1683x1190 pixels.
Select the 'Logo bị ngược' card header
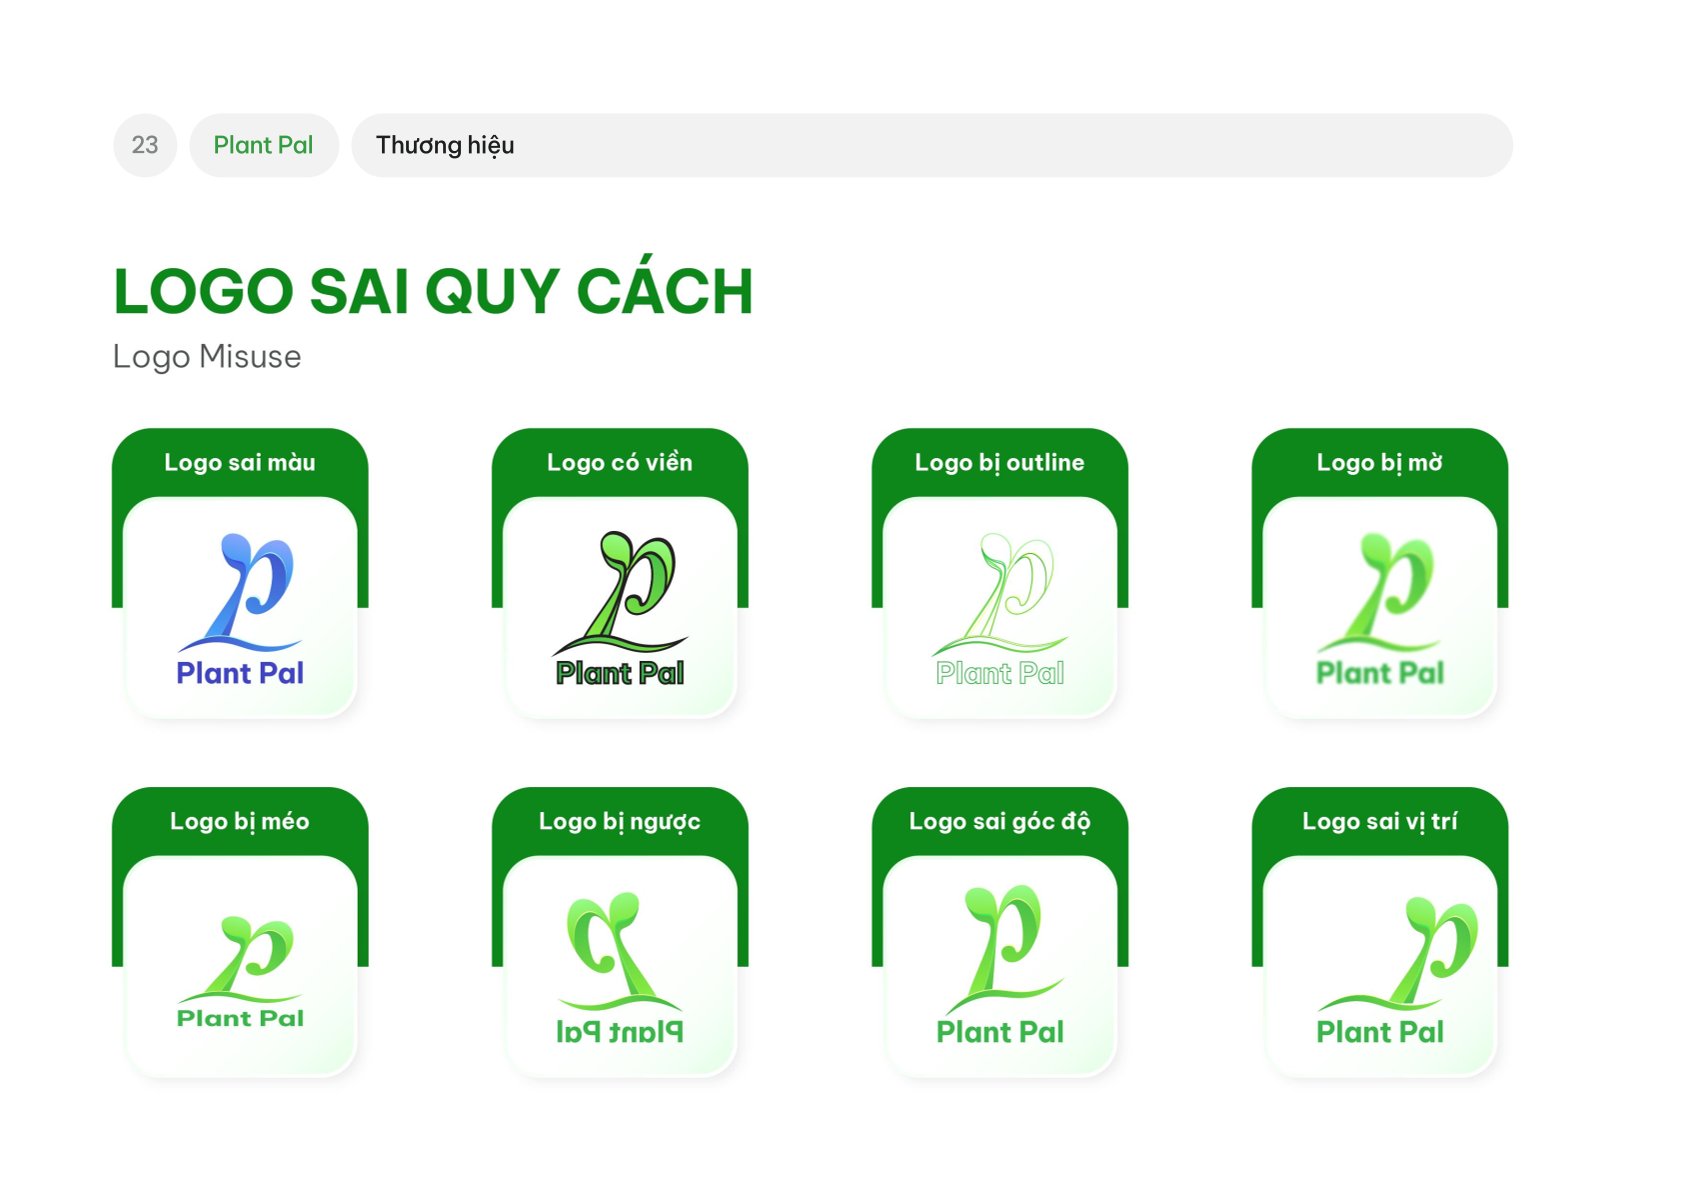pyautogui.click(x=620, y=821)
